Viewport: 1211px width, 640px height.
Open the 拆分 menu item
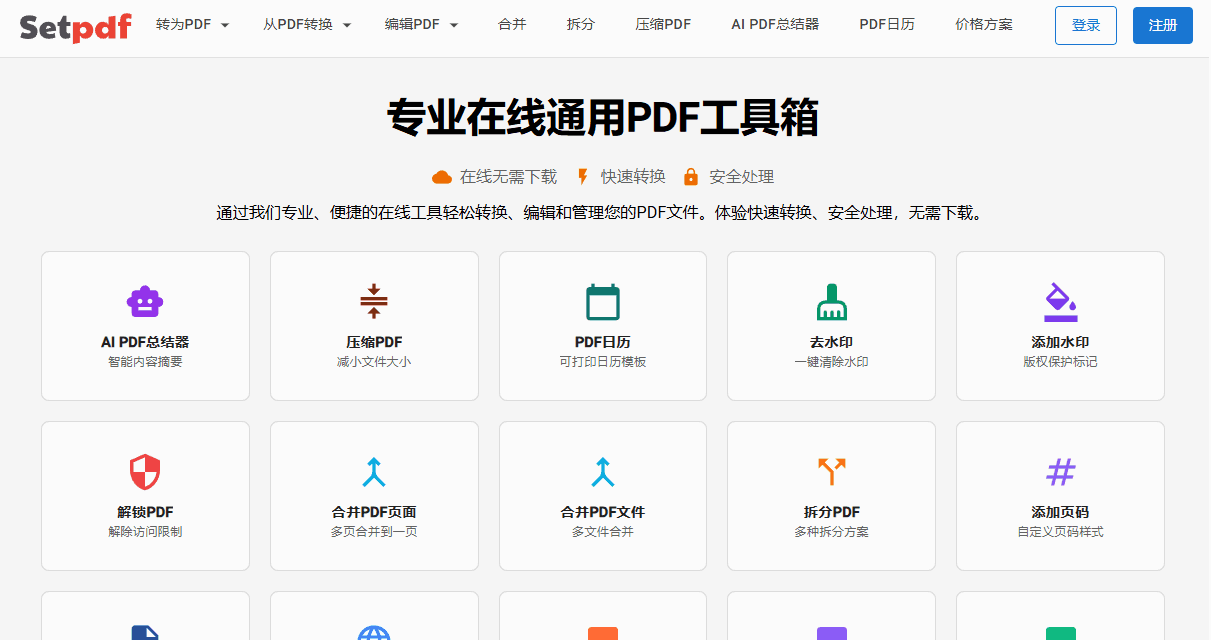[580, 25]
